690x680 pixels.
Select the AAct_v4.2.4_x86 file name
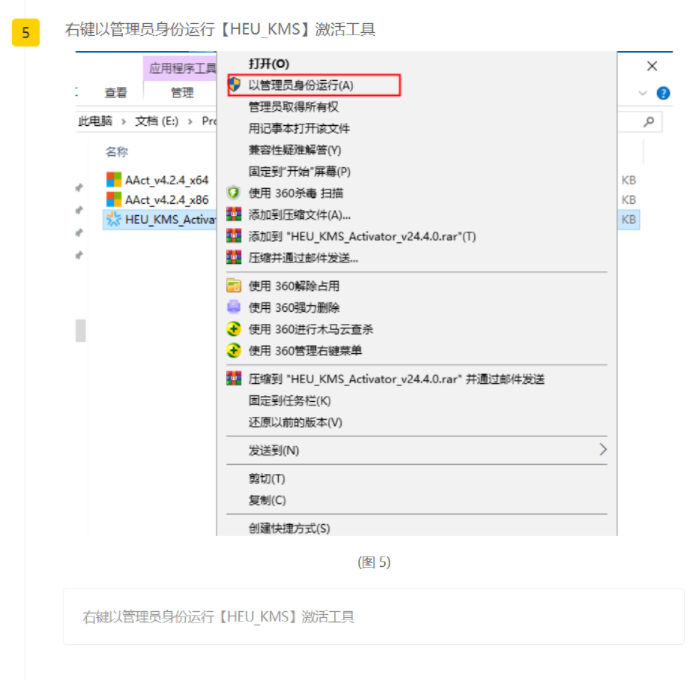(x=166, y=200)
